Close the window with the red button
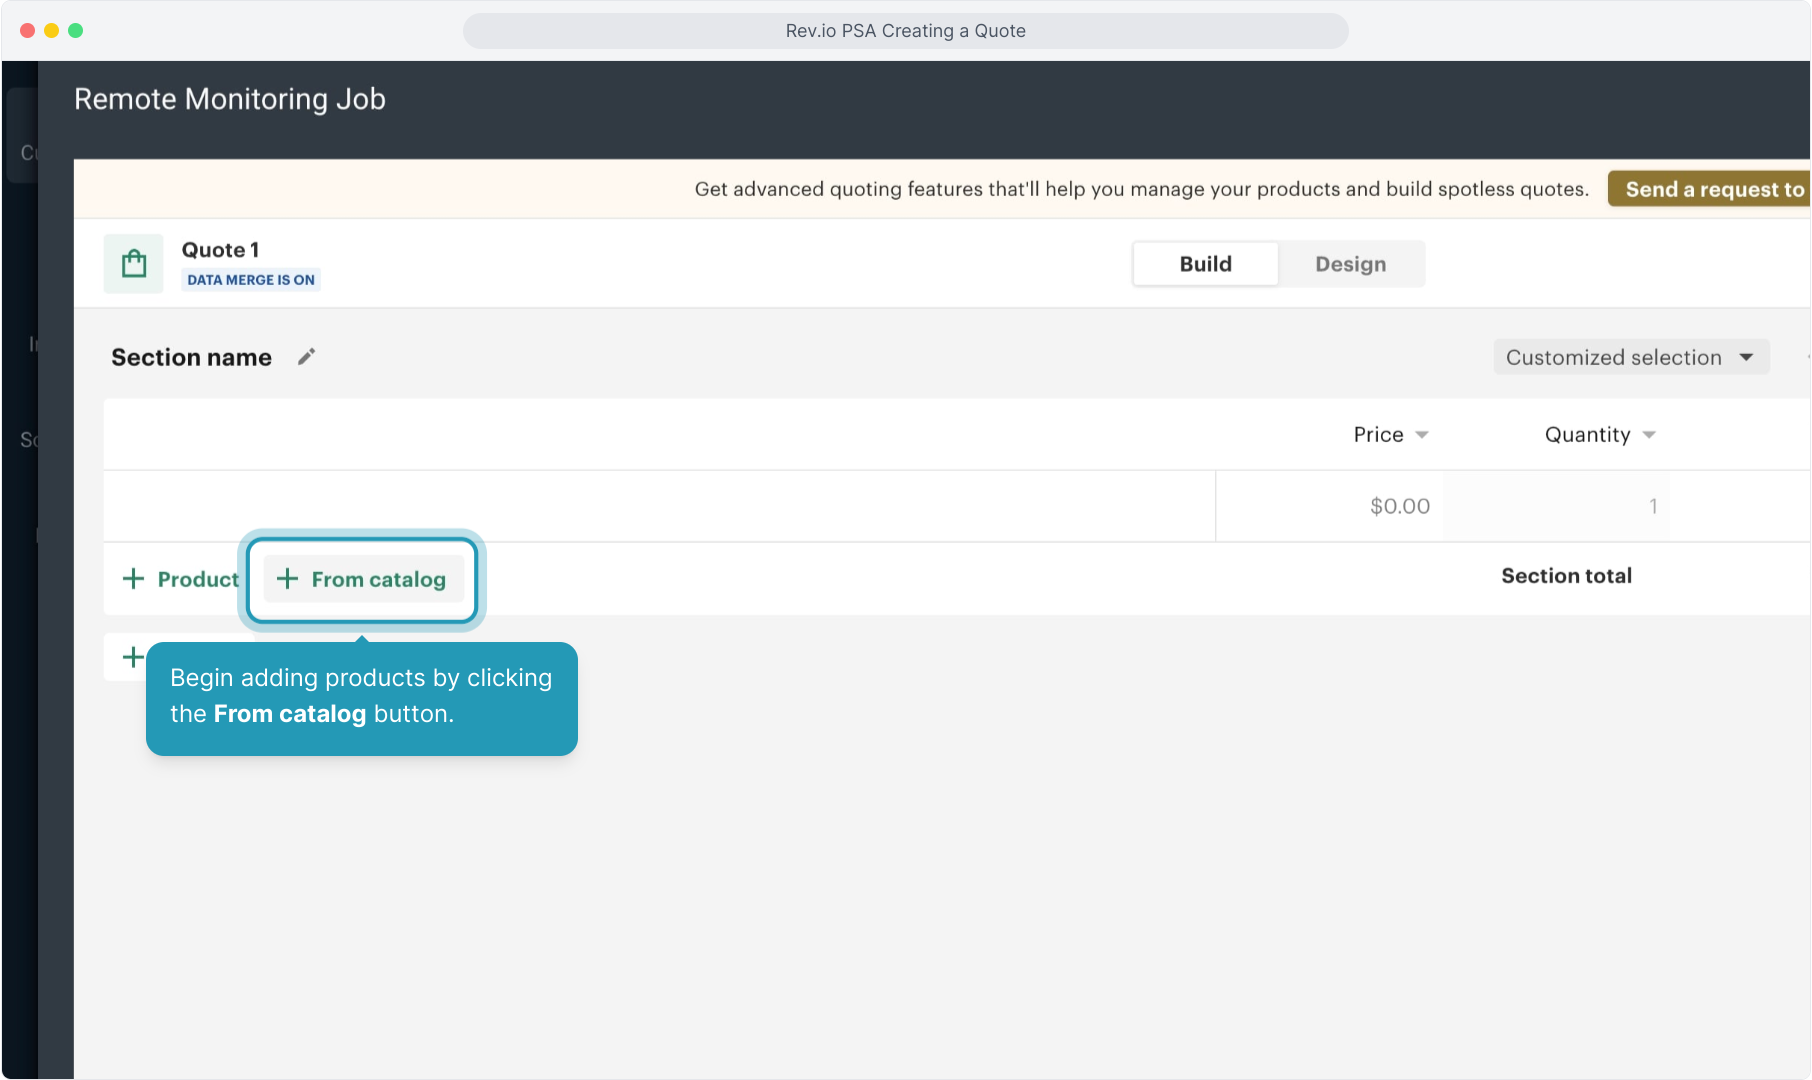Viewport: 1812px width, 1080px height. 27,30
